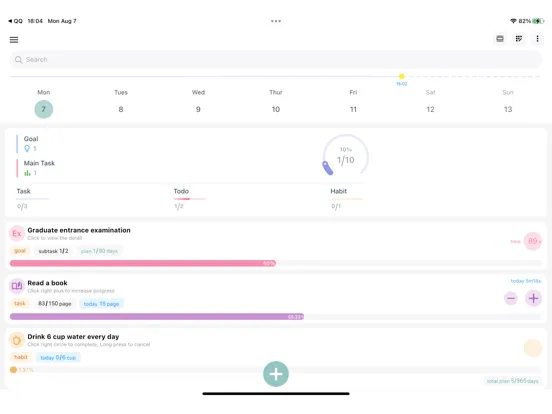The width and height of the screenshot is (552, 414).
Task: Click the pink 89 days countdown circle
Action: [x=533, y=241]
